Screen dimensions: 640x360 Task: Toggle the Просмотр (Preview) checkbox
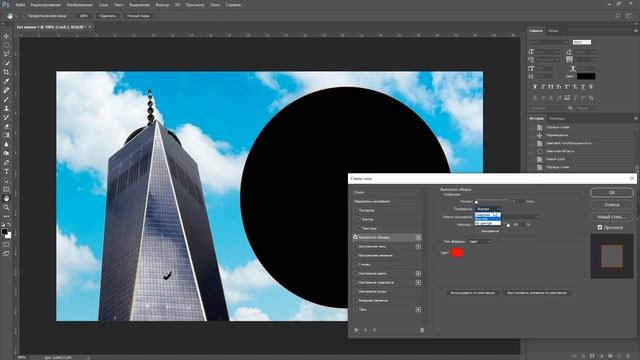(600, 227)
